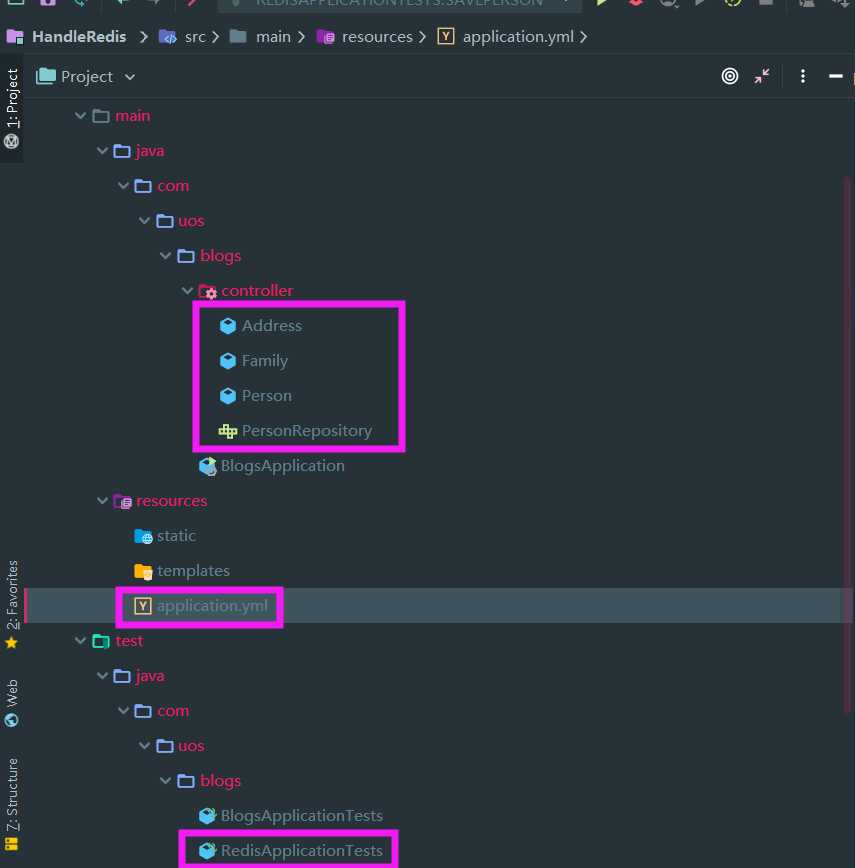Click the project tree vertical scrollbar
This screenshot has width=855, height=868.
(847, 444)
